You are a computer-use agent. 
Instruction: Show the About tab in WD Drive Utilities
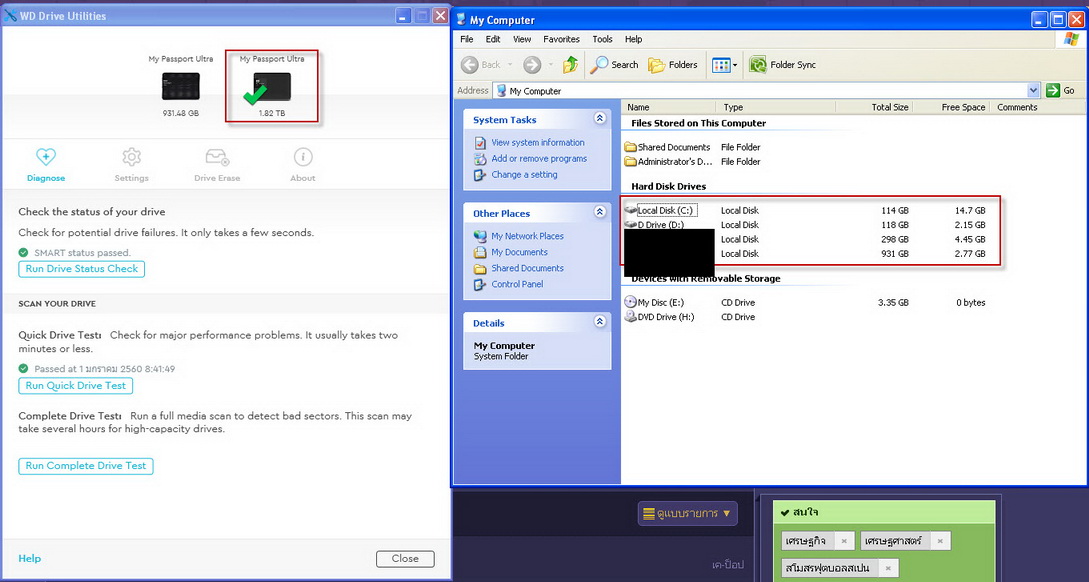(x=303, y=165)
